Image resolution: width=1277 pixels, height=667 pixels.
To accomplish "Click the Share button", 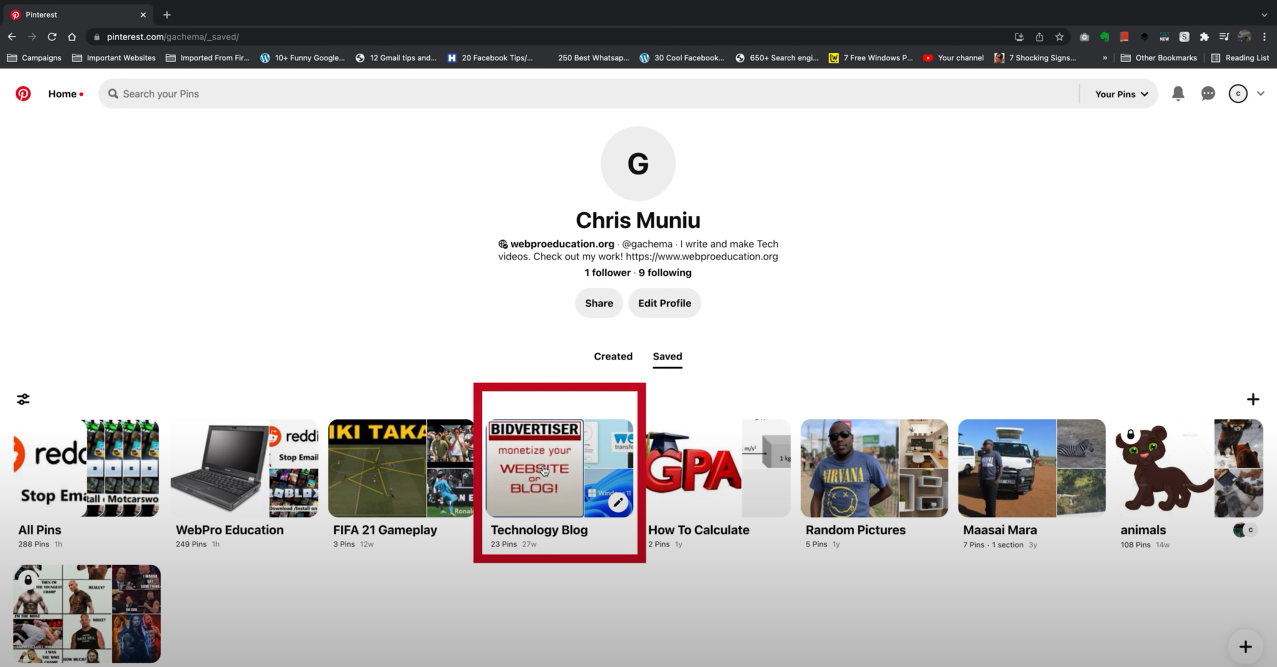I will point(598,303).
